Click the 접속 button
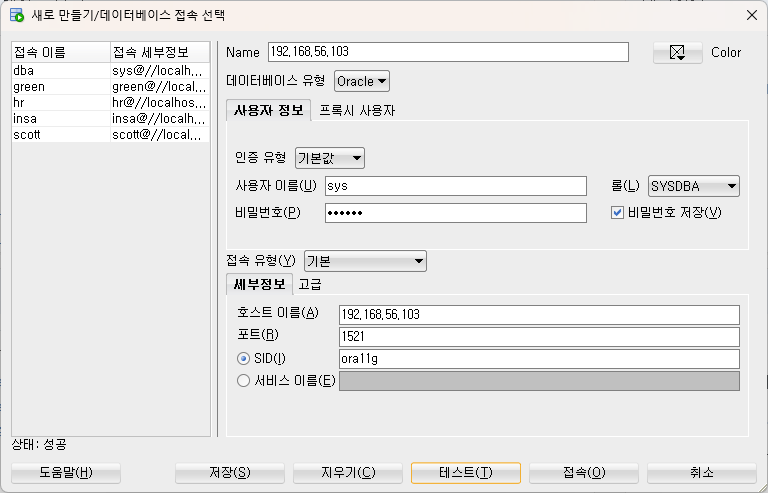This screenshot has height=493, width=768. (584, 472)
